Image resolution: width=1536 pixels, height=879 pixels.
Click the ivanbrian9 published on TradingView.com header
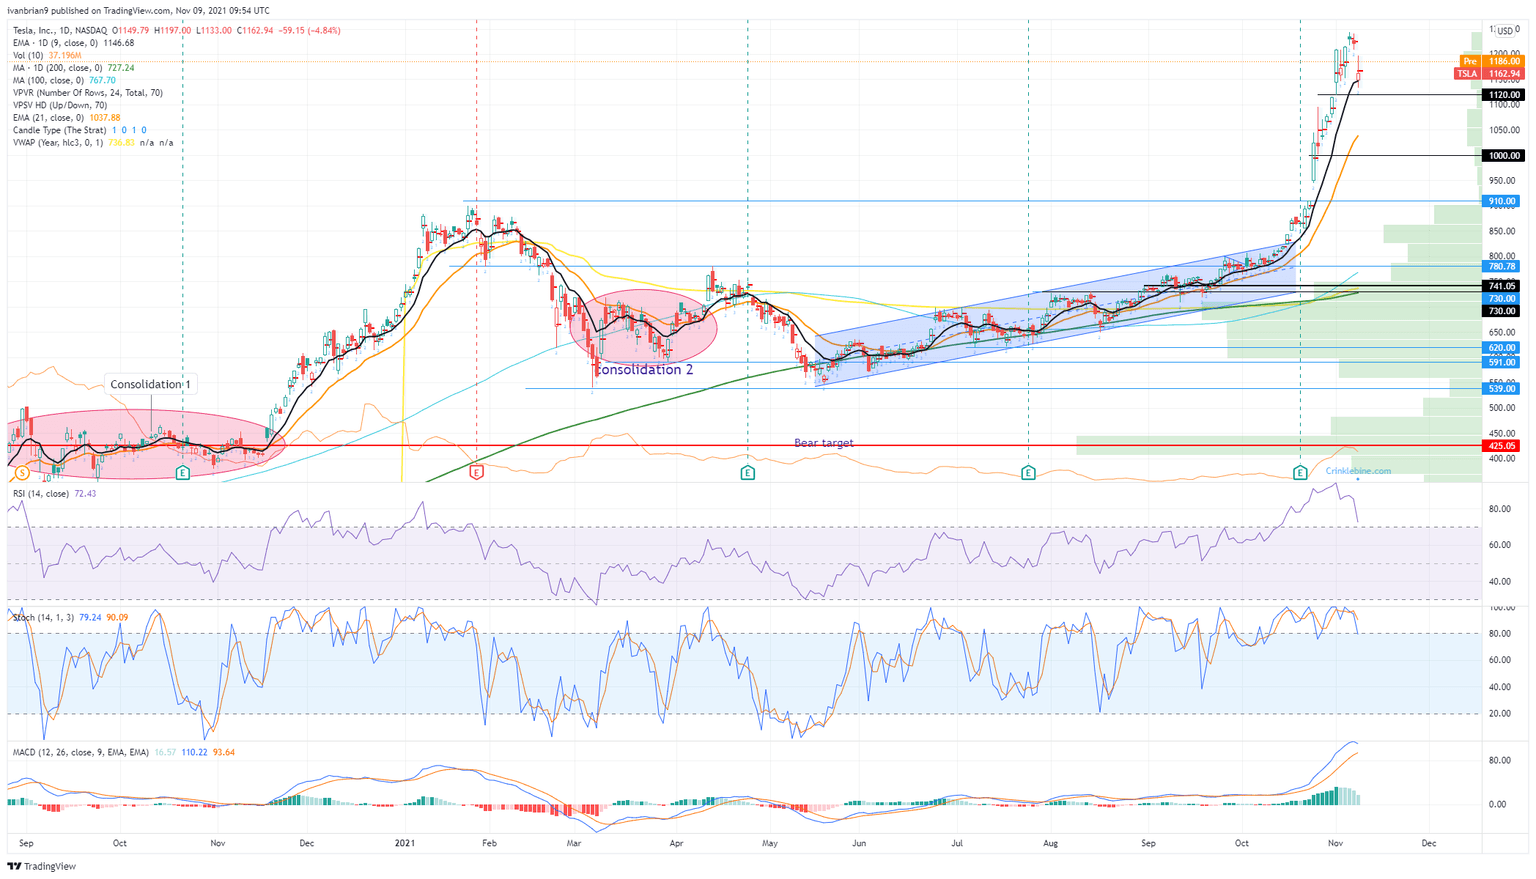coord(138,11)
